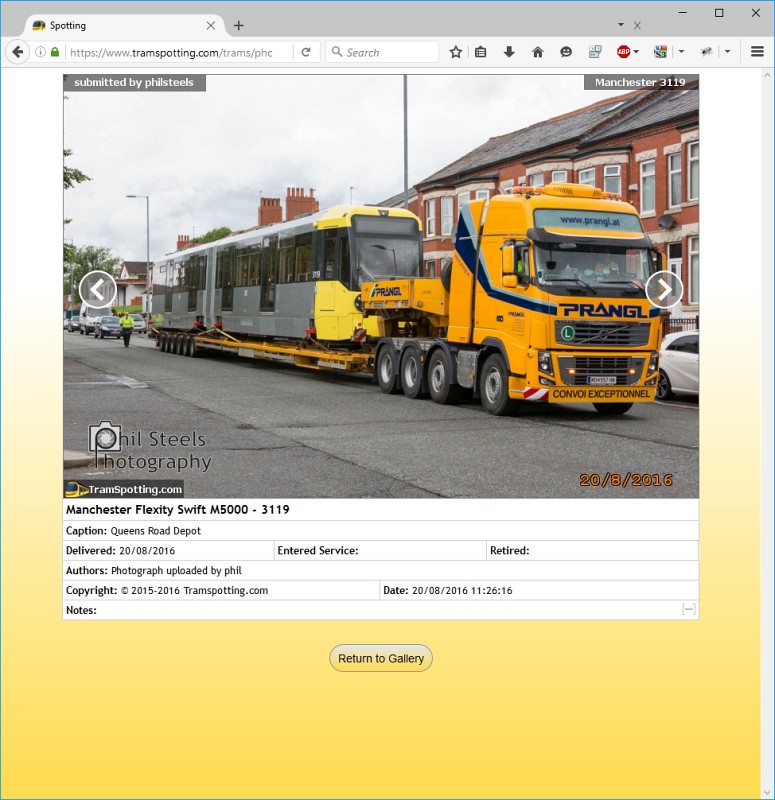Image resolution: width=775 pixels, height=800 pixels.
Task: Go back with the browser back arrow
Action: coord(17,52)
